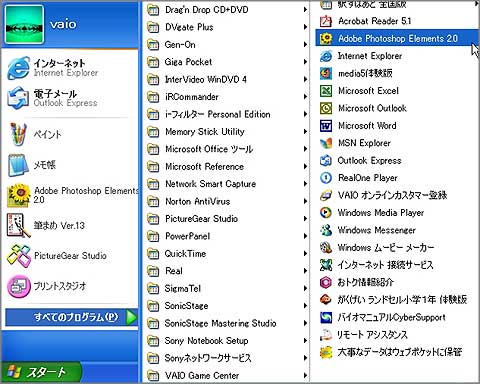
Task: Launch Windows Media Player icon
Action: coord(326,213)
